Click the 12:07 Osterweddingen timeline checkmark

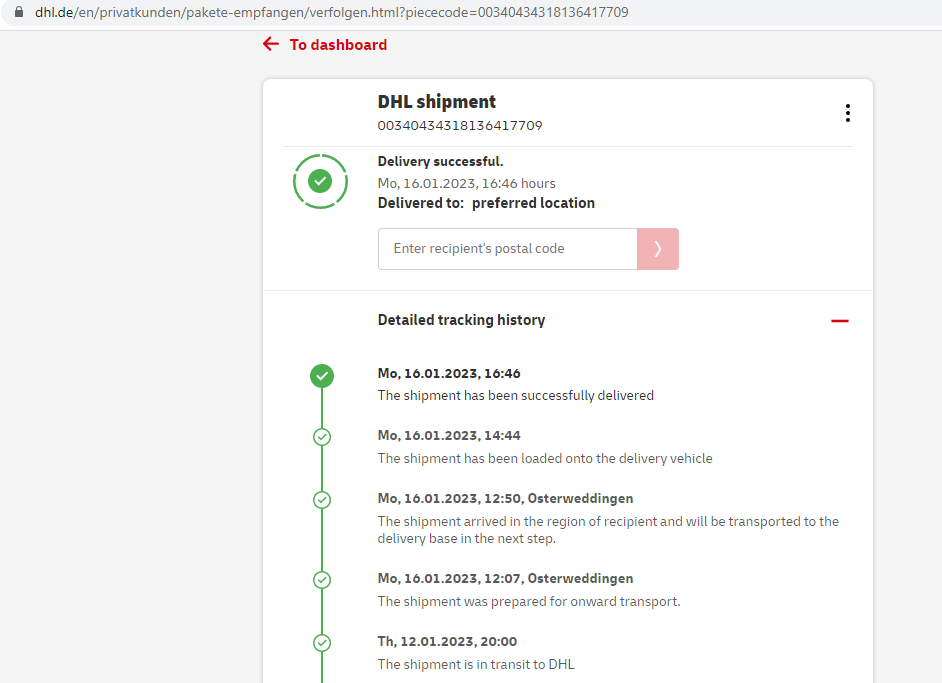click(321, 580)
